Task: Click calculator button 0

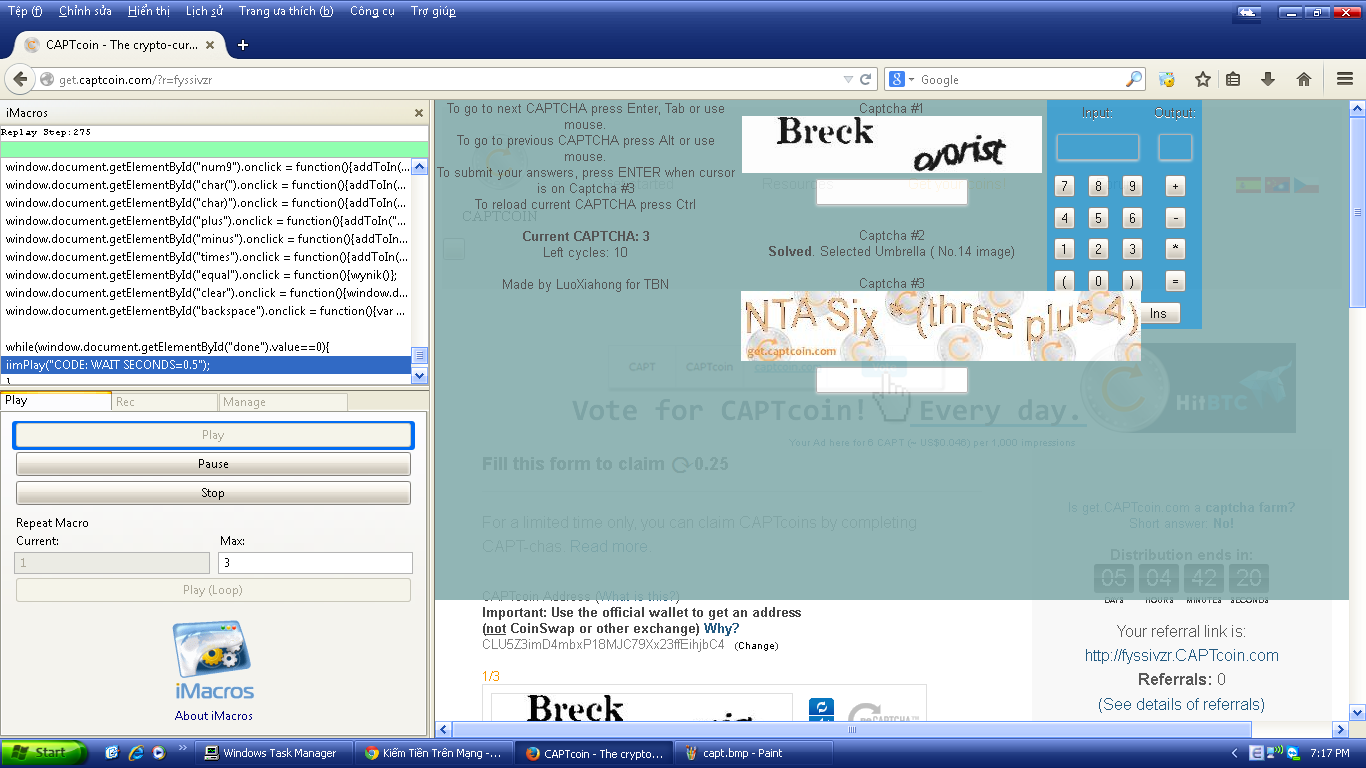Action: [1098, 281]
